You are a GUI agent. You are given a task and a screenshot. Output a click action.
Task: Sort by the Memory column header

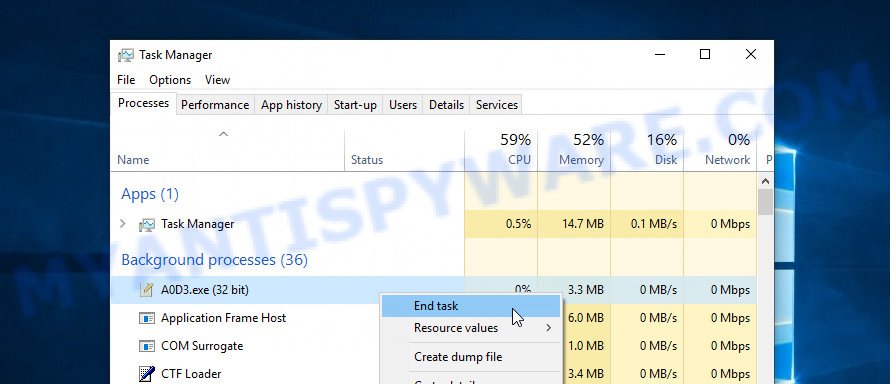pyautogui.click(x=574, y=151)
